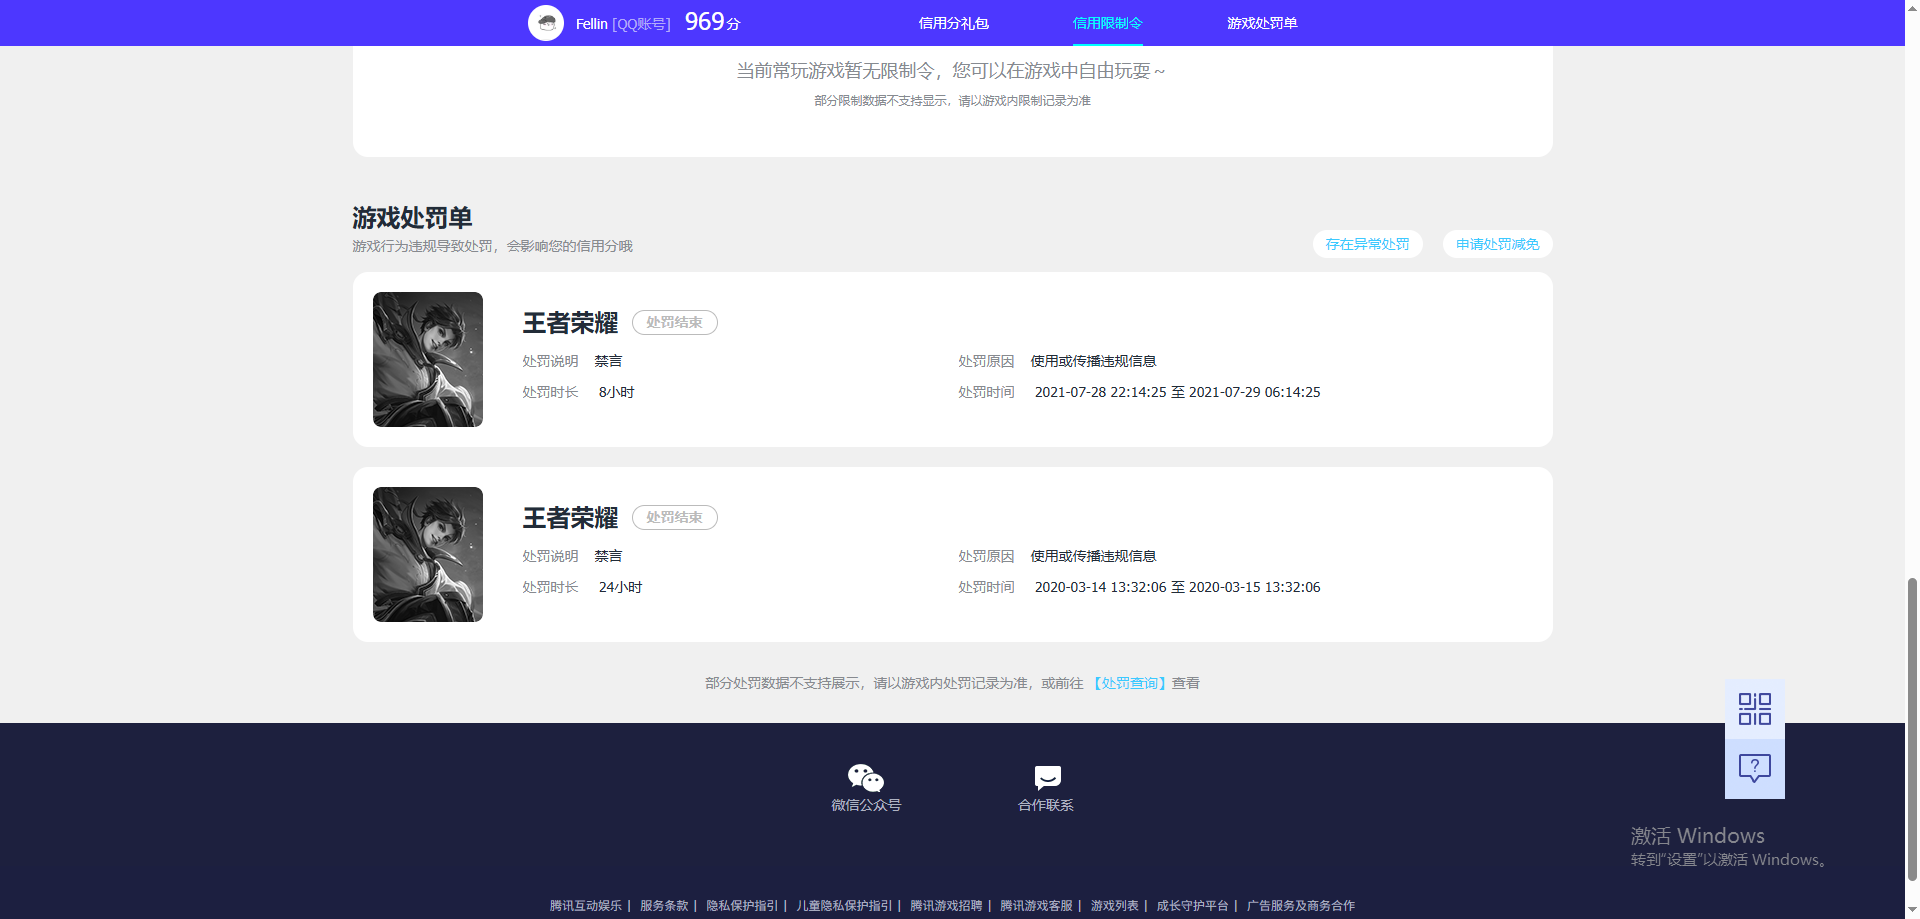Click the 游戏处罚单 section heading
This screenshot has width=1920, height=919.
point(412,217)
